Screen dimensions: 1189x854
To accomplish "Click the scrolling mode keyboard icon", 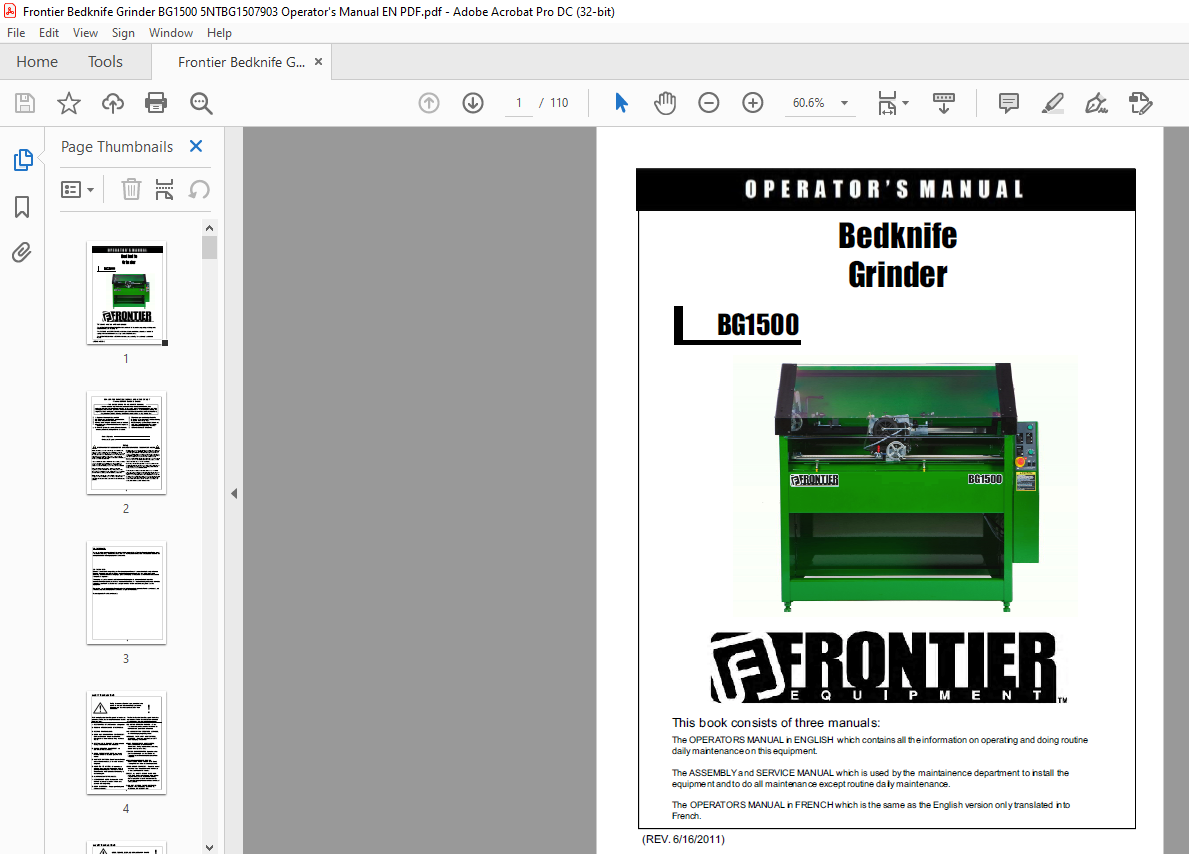I will [x=944, y=102].
